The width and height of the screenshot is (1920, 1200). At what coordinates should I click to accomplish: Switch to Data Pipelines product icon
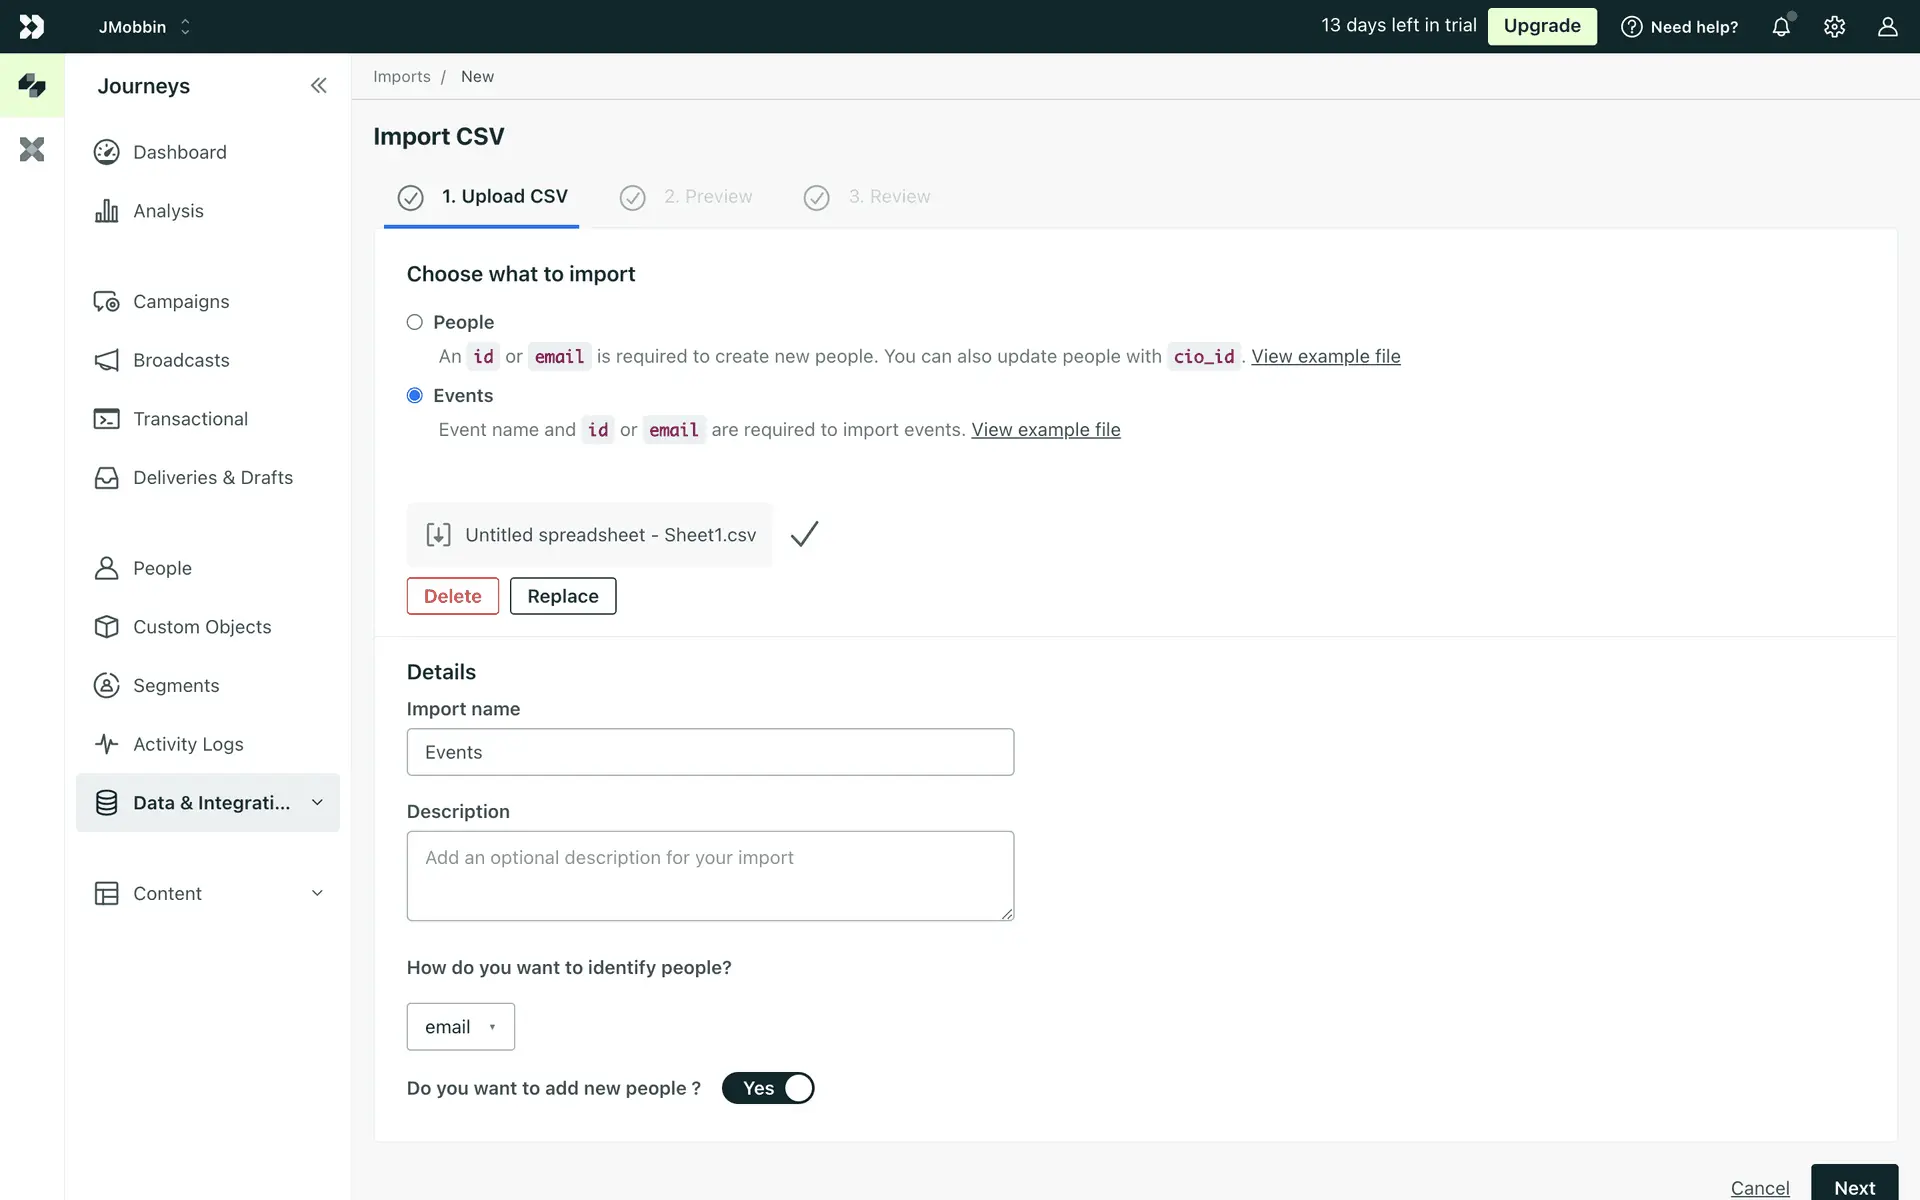pyautogui.click(x=32, y=150)
